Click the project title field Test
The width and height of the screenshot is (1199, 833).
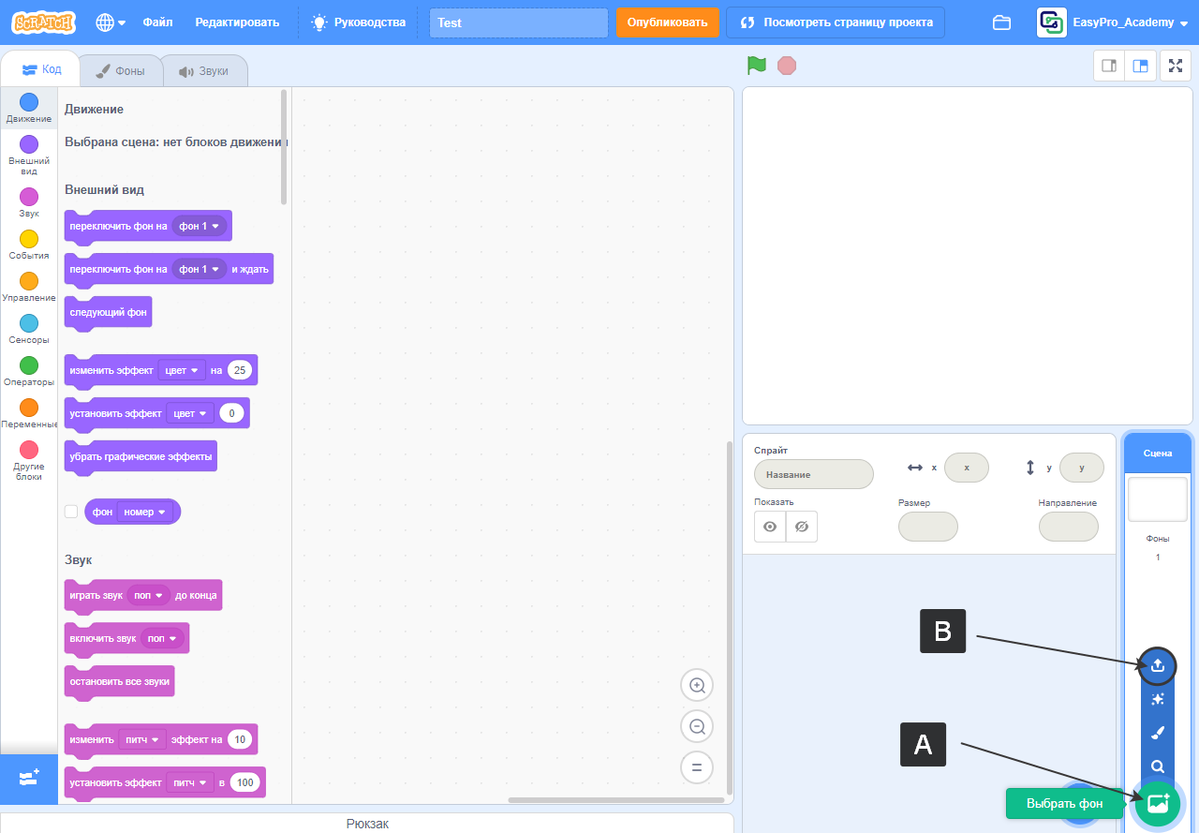coord(518,23)
